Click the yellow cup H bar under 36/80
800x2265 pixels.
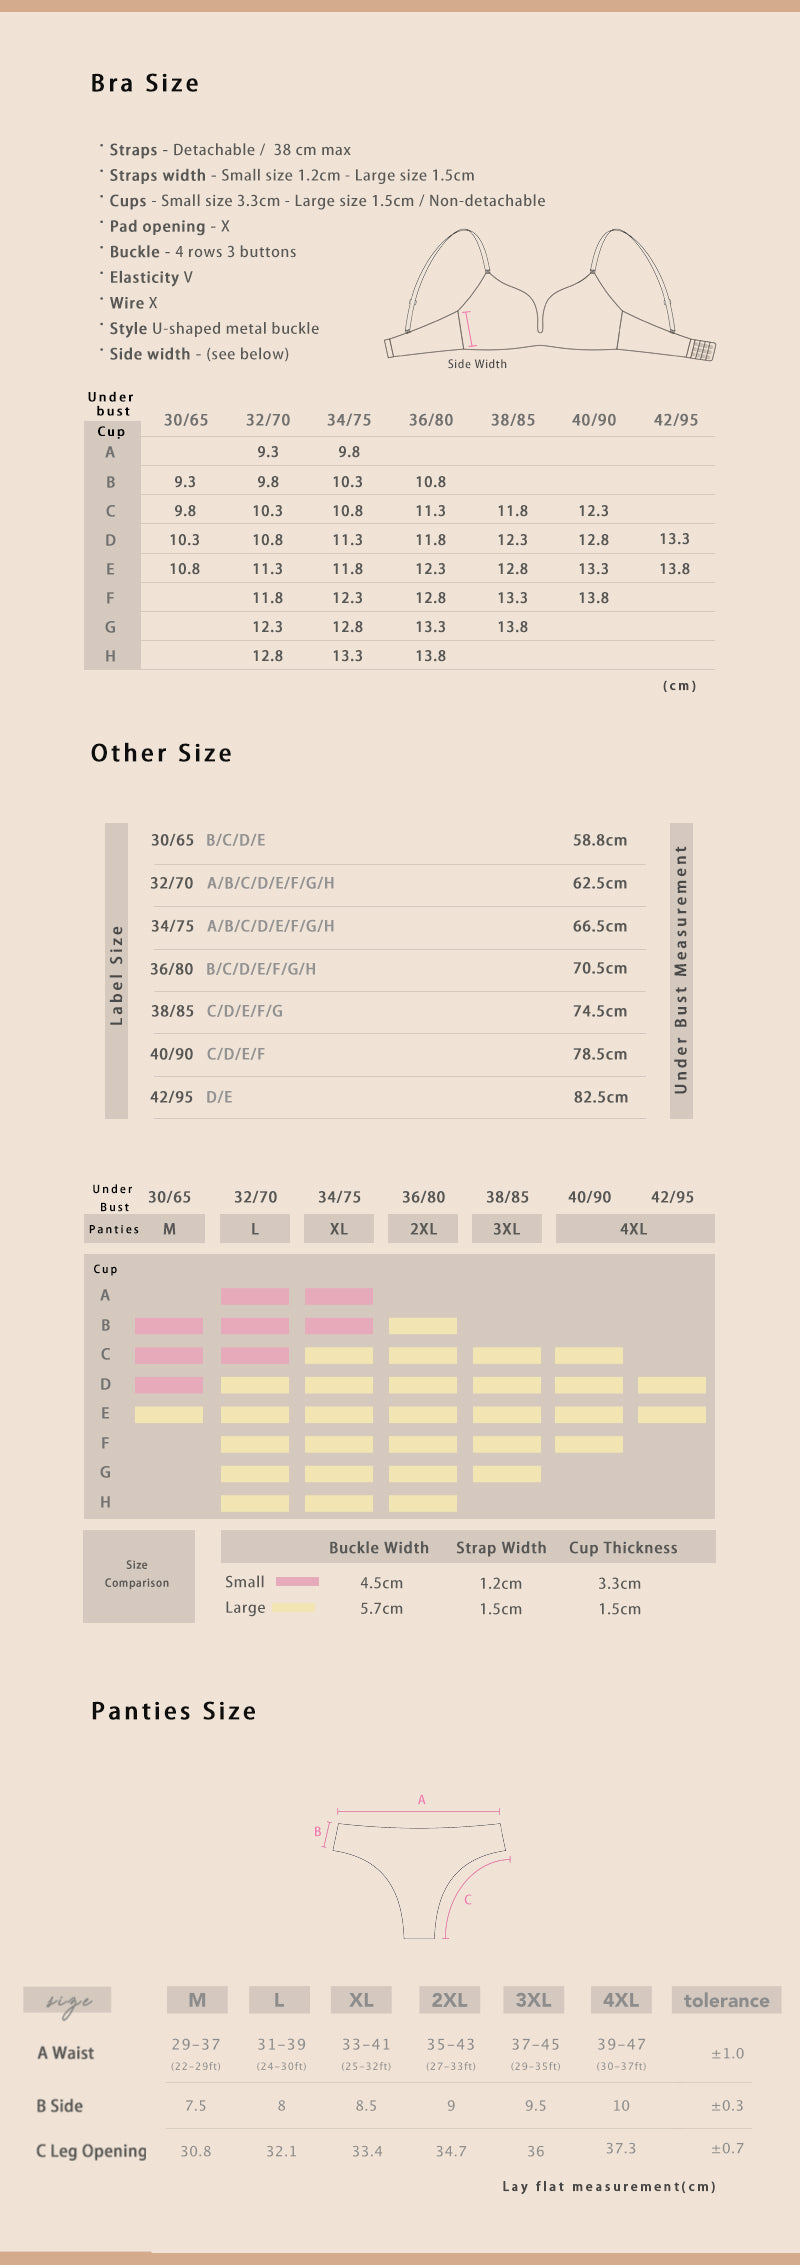pos(423,1503)
